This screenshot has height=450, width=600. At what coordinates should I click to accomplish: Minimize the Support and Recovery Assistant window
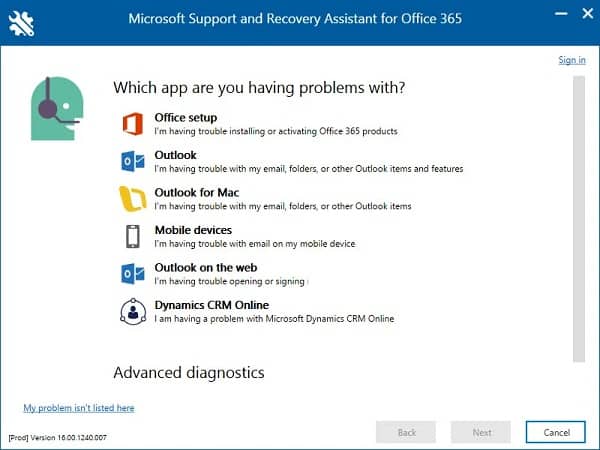pos(561,14)
